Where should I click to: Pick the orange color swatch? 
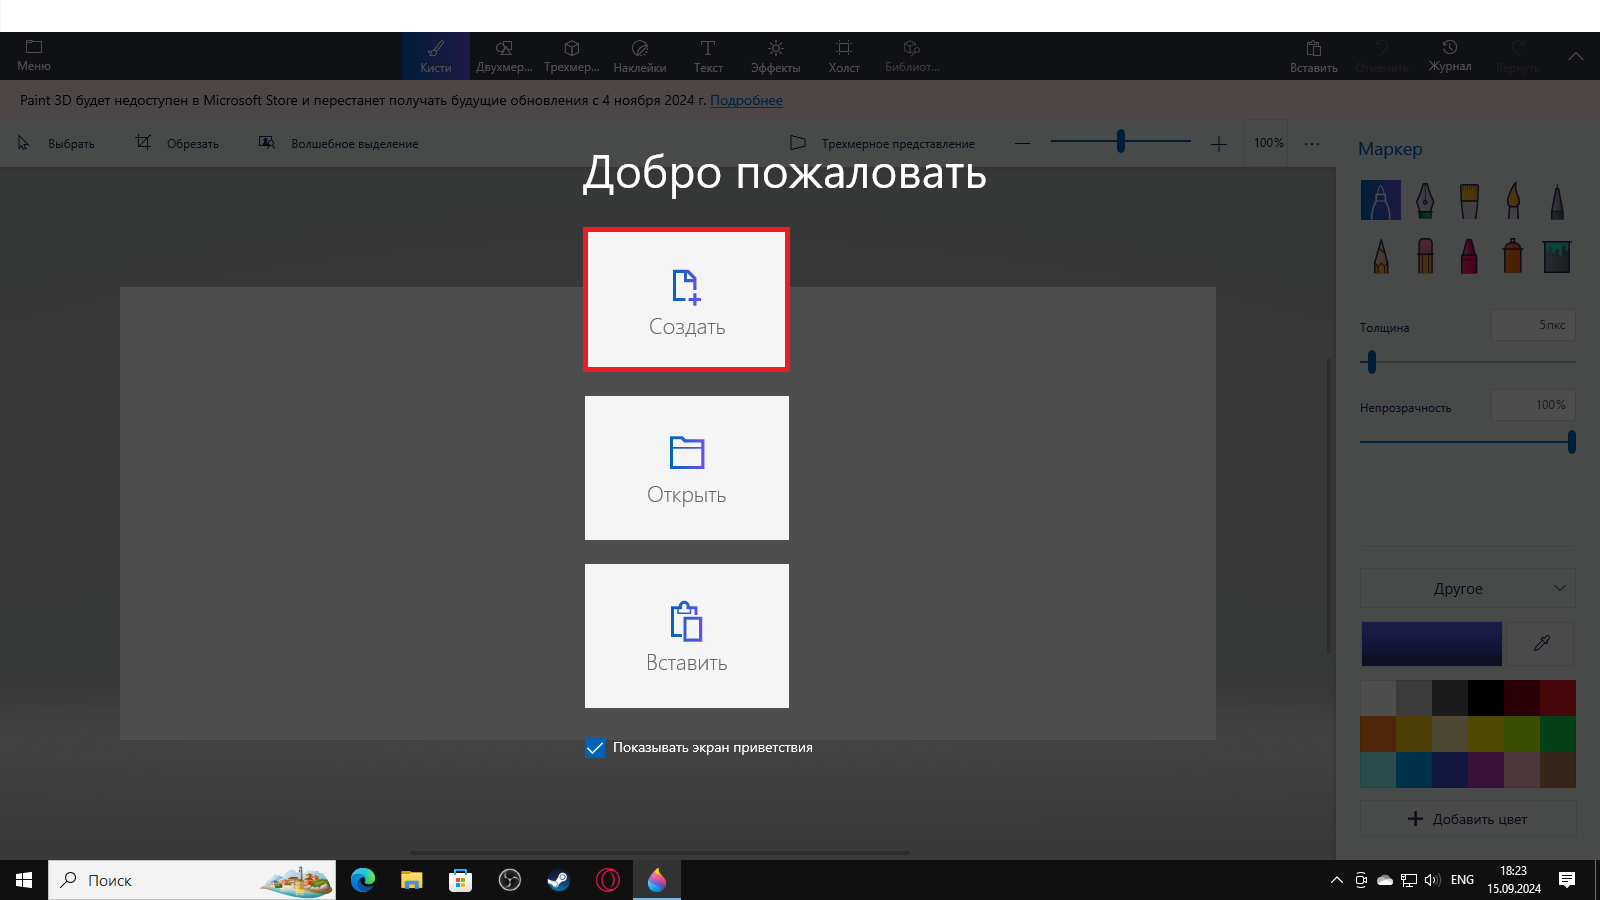pos(1378,734)
